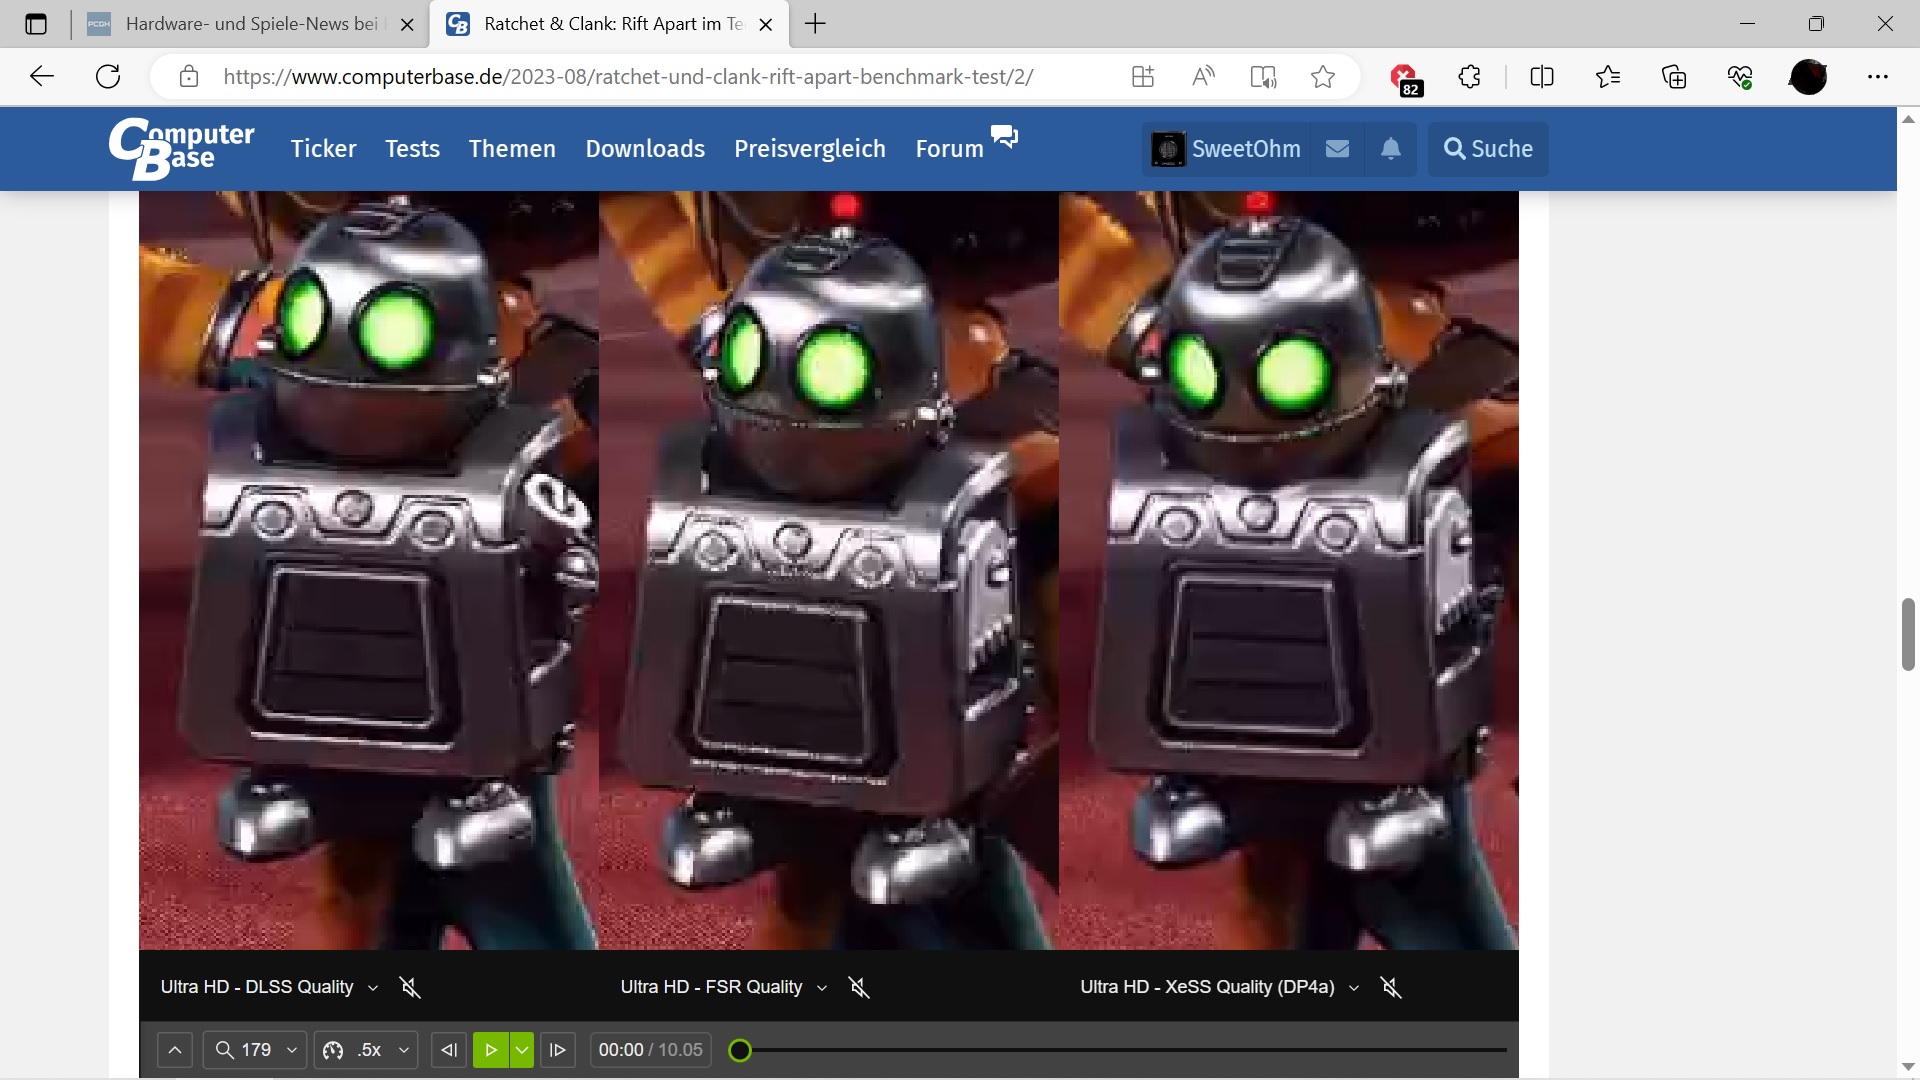Click the ComputerBase logo
Viewport: 1920px width, 1080px height.
(182, 149)
